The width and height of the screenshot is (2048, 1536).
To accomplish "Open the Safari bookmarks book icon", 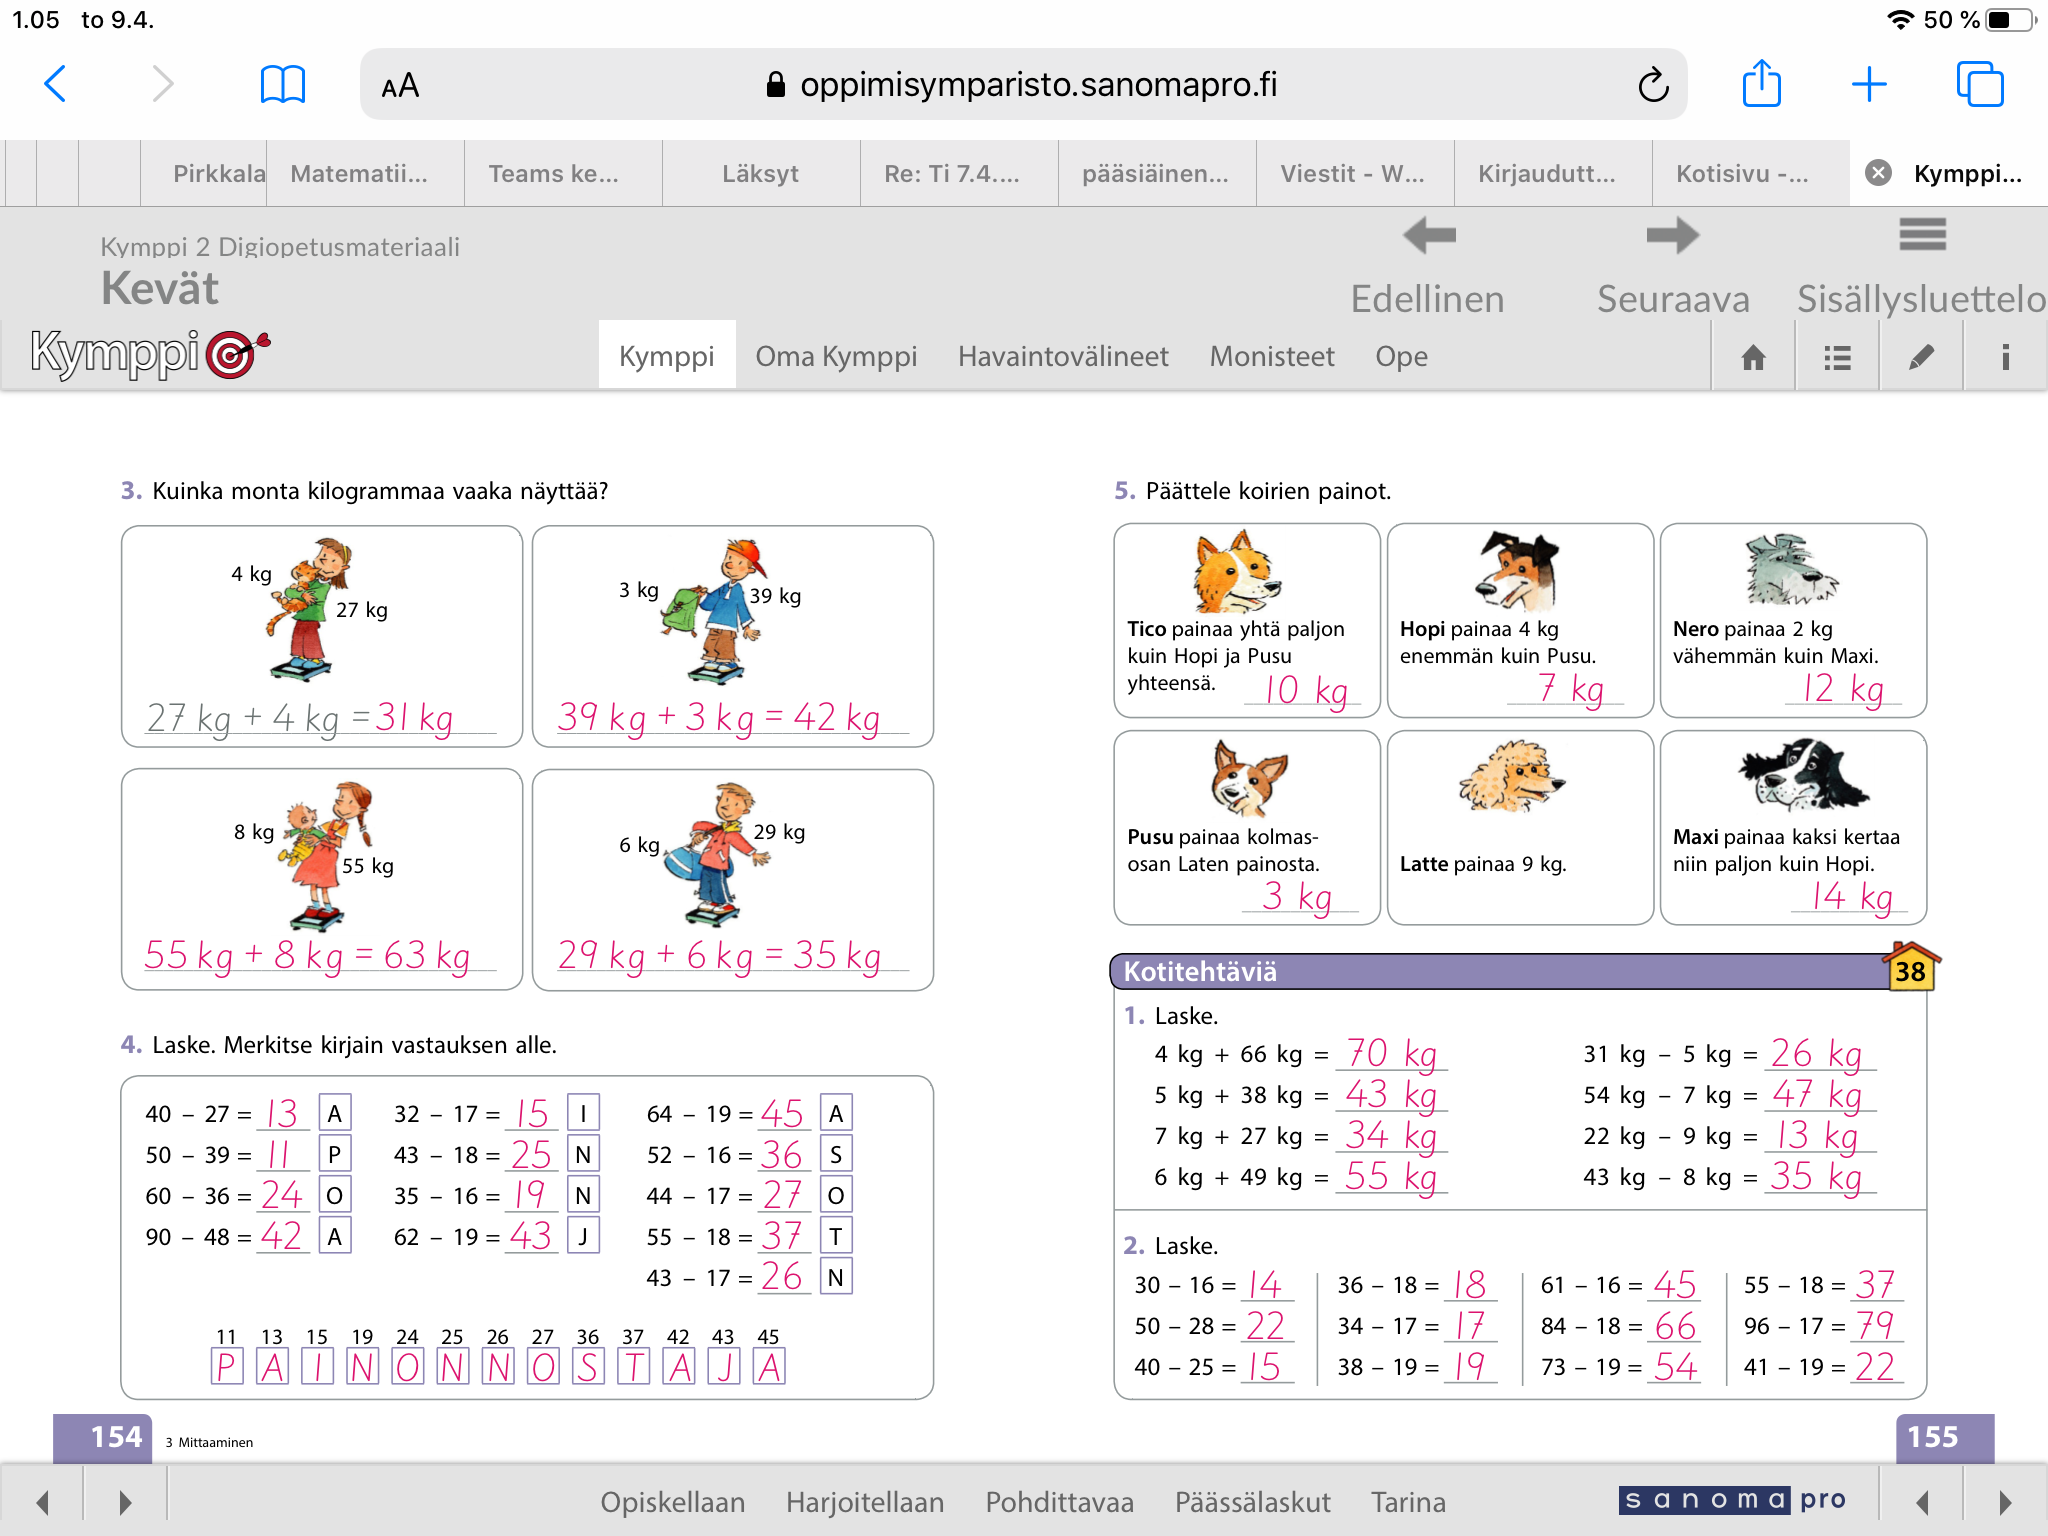I will (282, 84).
